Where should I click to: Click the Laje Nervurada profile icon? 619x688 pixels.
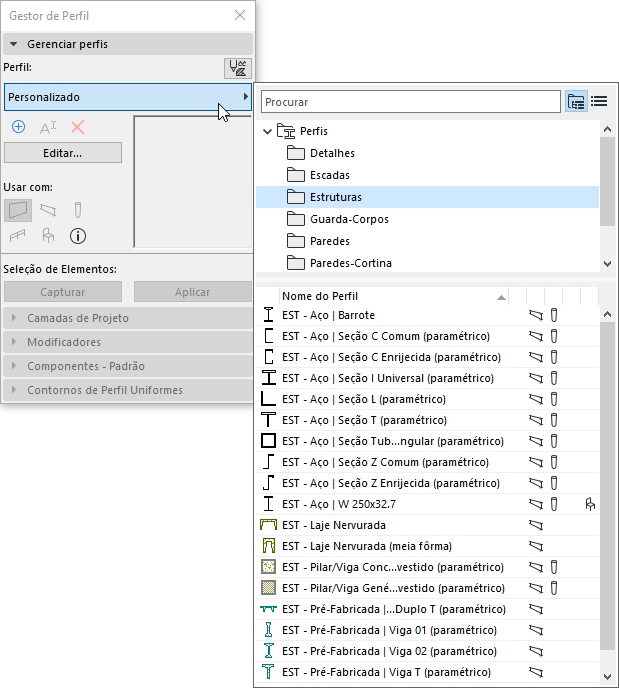[x=268, y=525]
